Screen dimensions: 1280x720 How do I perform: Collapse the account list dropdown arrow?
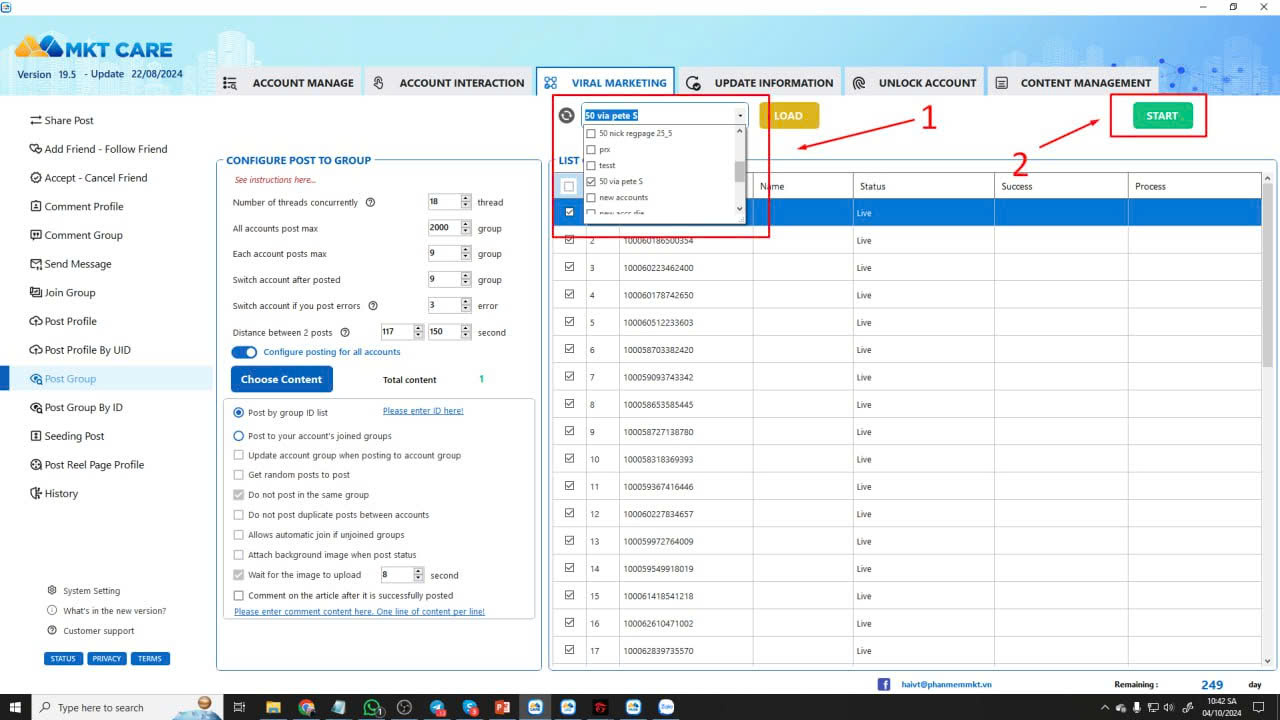[x=739, y=114]
